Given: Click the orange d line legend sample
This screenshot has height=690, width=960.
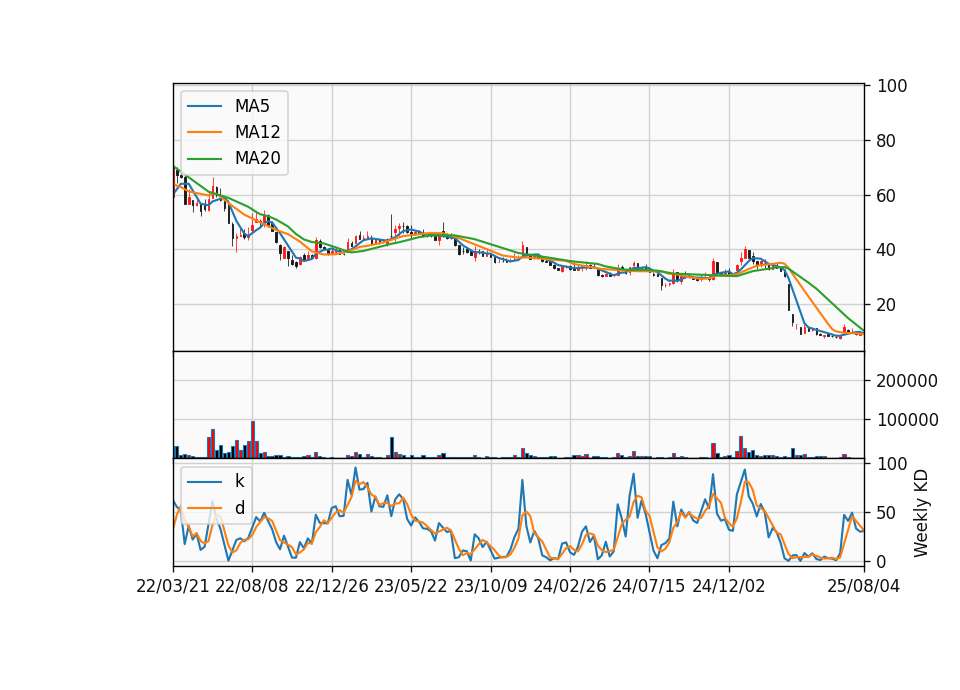Looking at the screenshot, I should pyautogui.click(x=204, y=508).
